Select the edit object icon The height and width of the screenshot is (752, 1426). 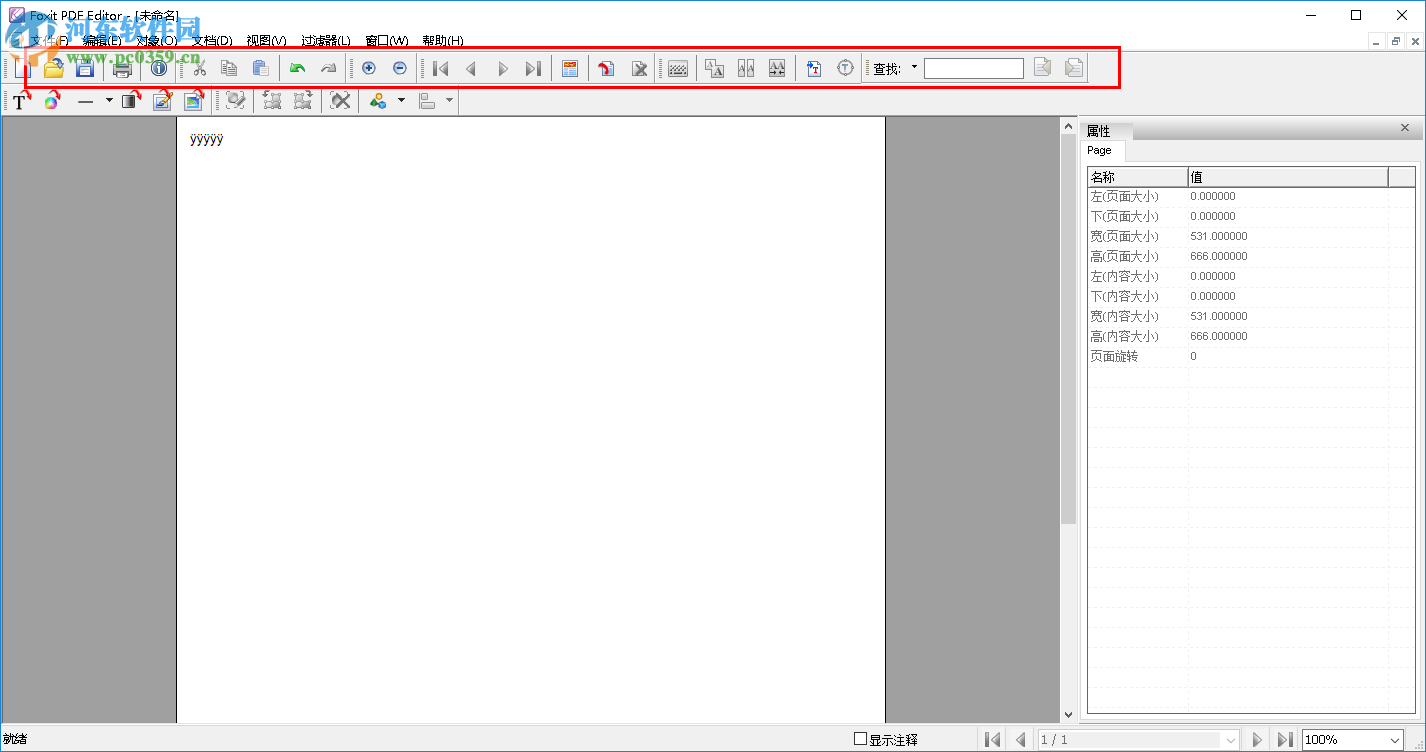162,100
